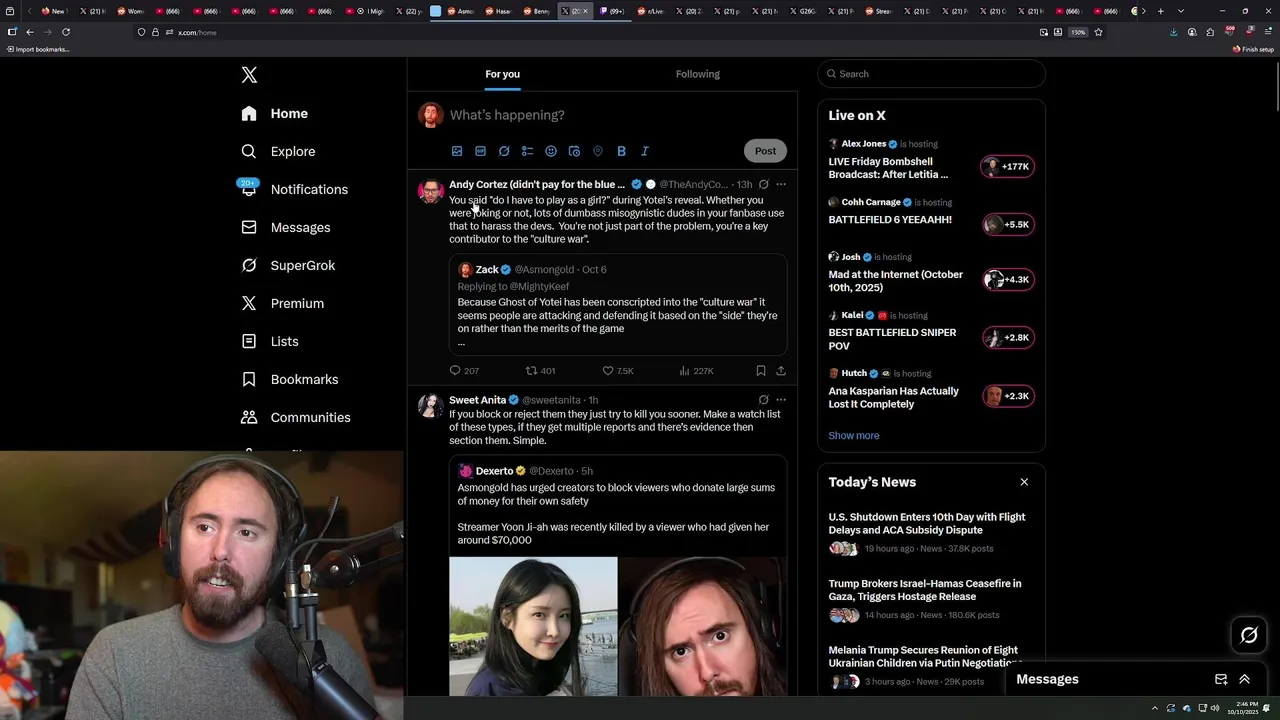Screen dimensions: 1280x720
Task: Open the Premium page
Action: [282, 303]
